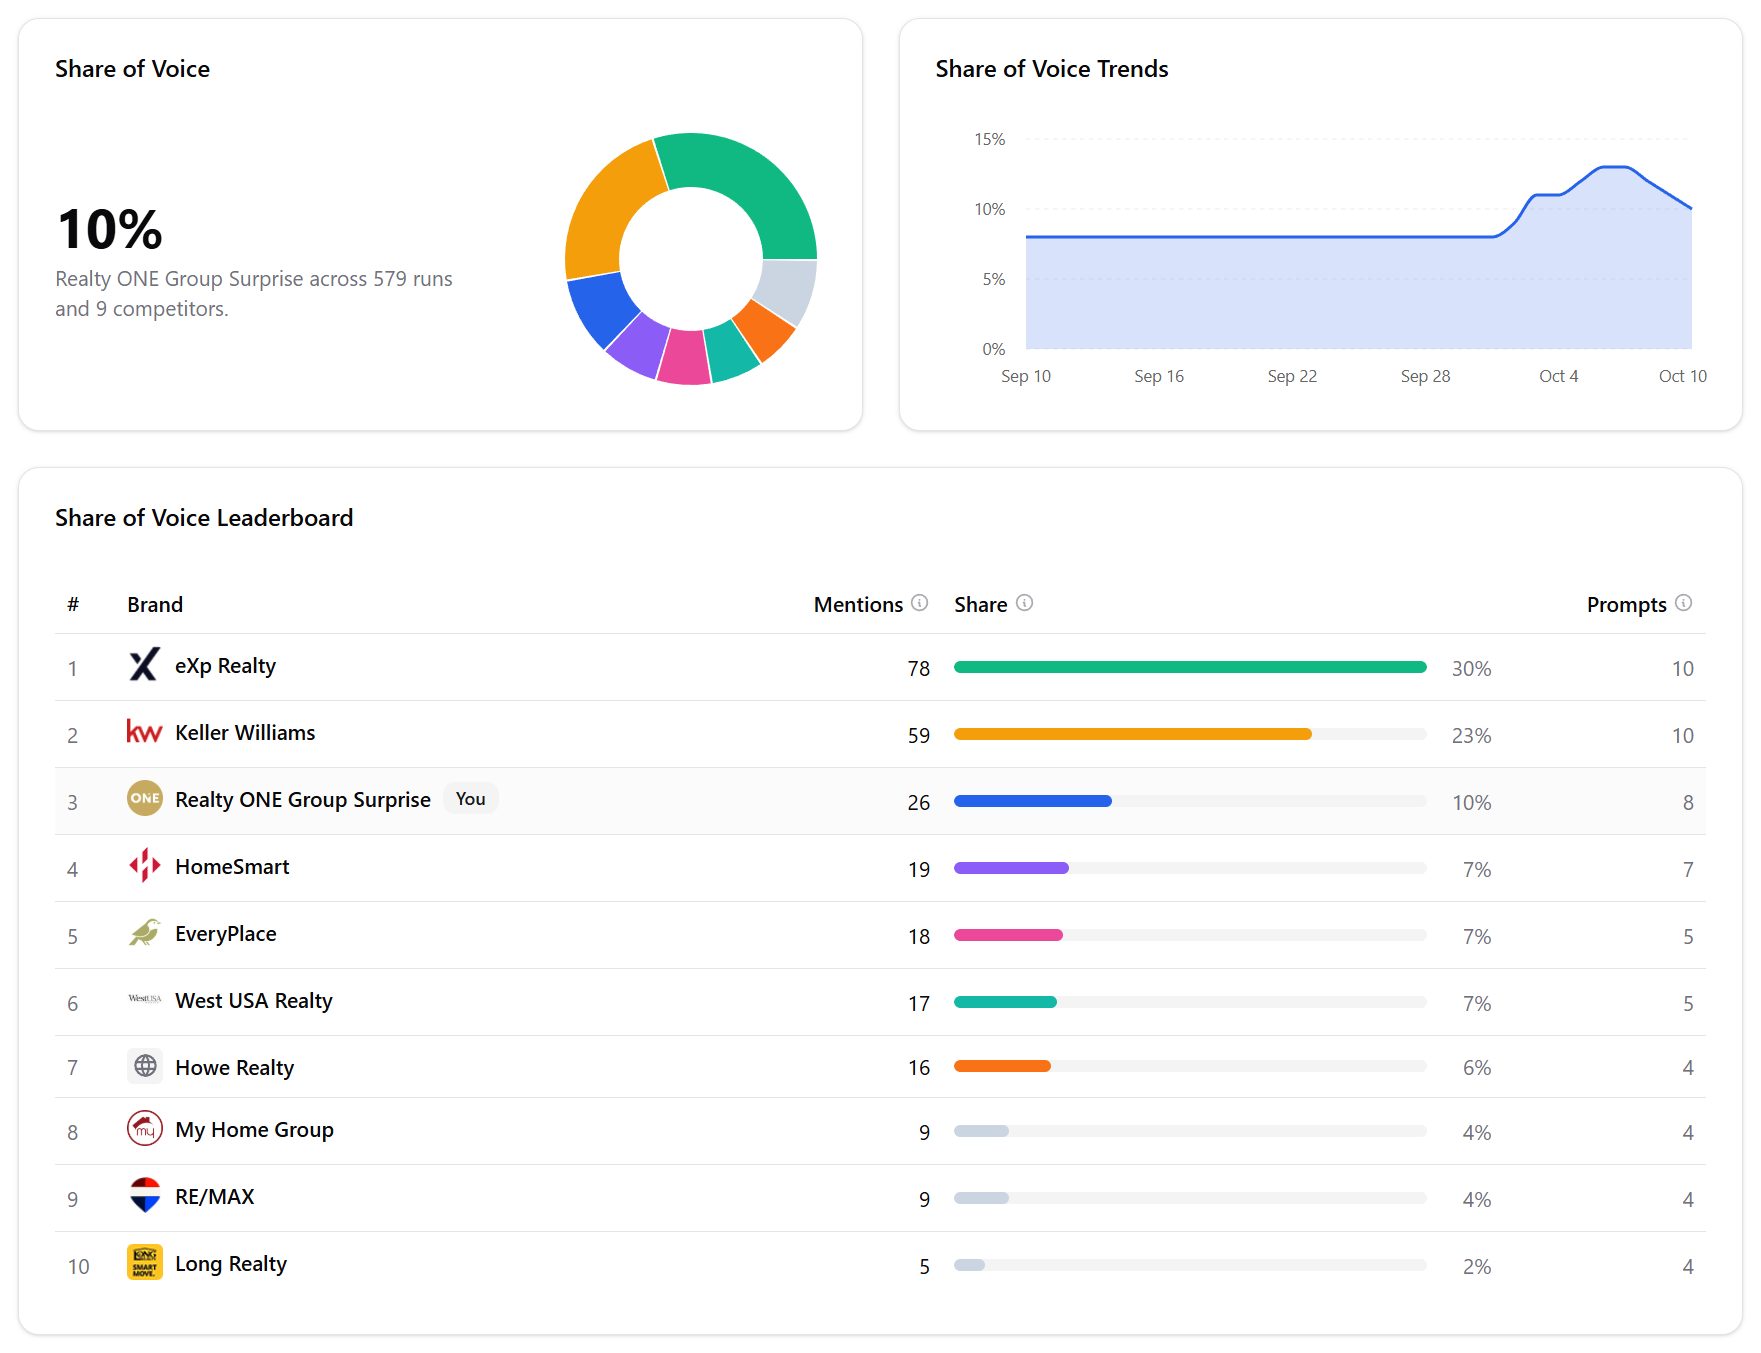This screenshot has height=1353, width=1761.
Task: Select the HomeSmart brand name
Action: point(232,867)
